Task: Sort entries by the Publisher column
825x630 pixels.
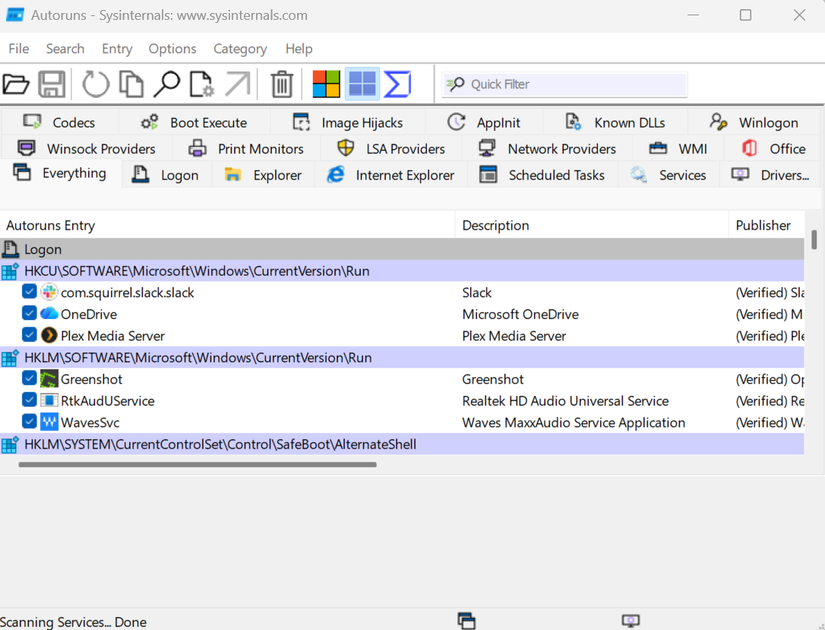Action: (765, 225)
